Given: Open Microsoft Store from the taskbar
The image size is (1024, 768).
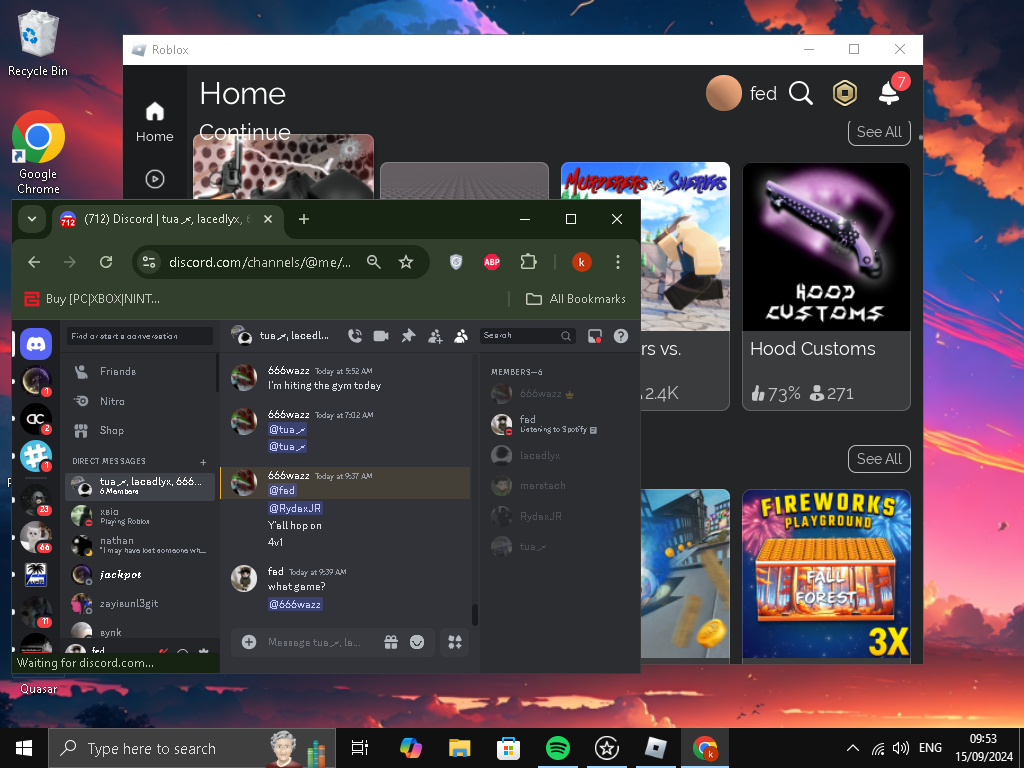Looking at the screenshot, I should click(x=509, y=748).
